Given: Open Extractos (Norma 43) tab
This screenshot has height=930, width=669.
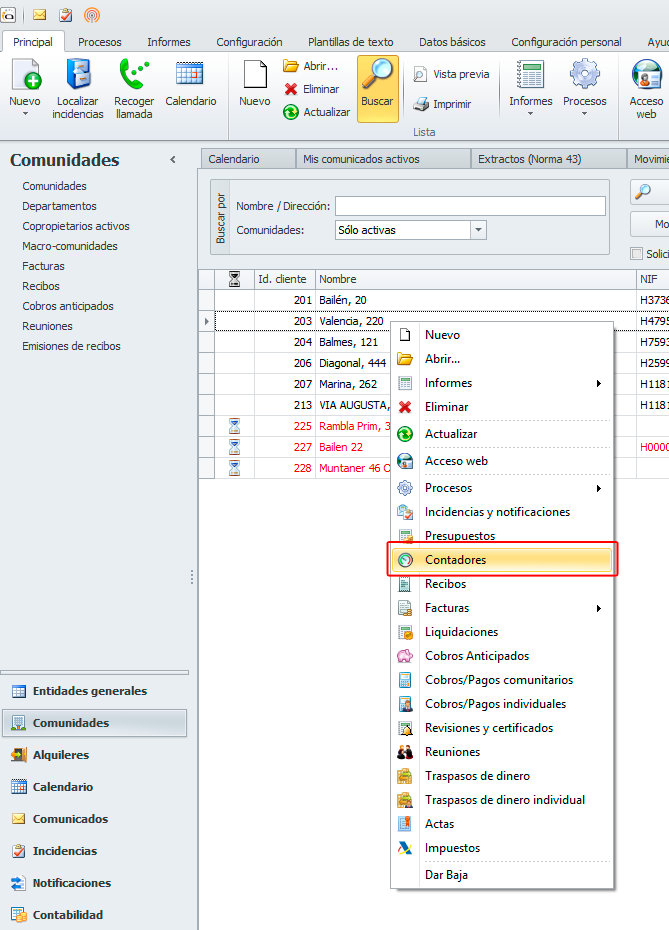Looking at the screenshot, I should (x=549, y=159).
